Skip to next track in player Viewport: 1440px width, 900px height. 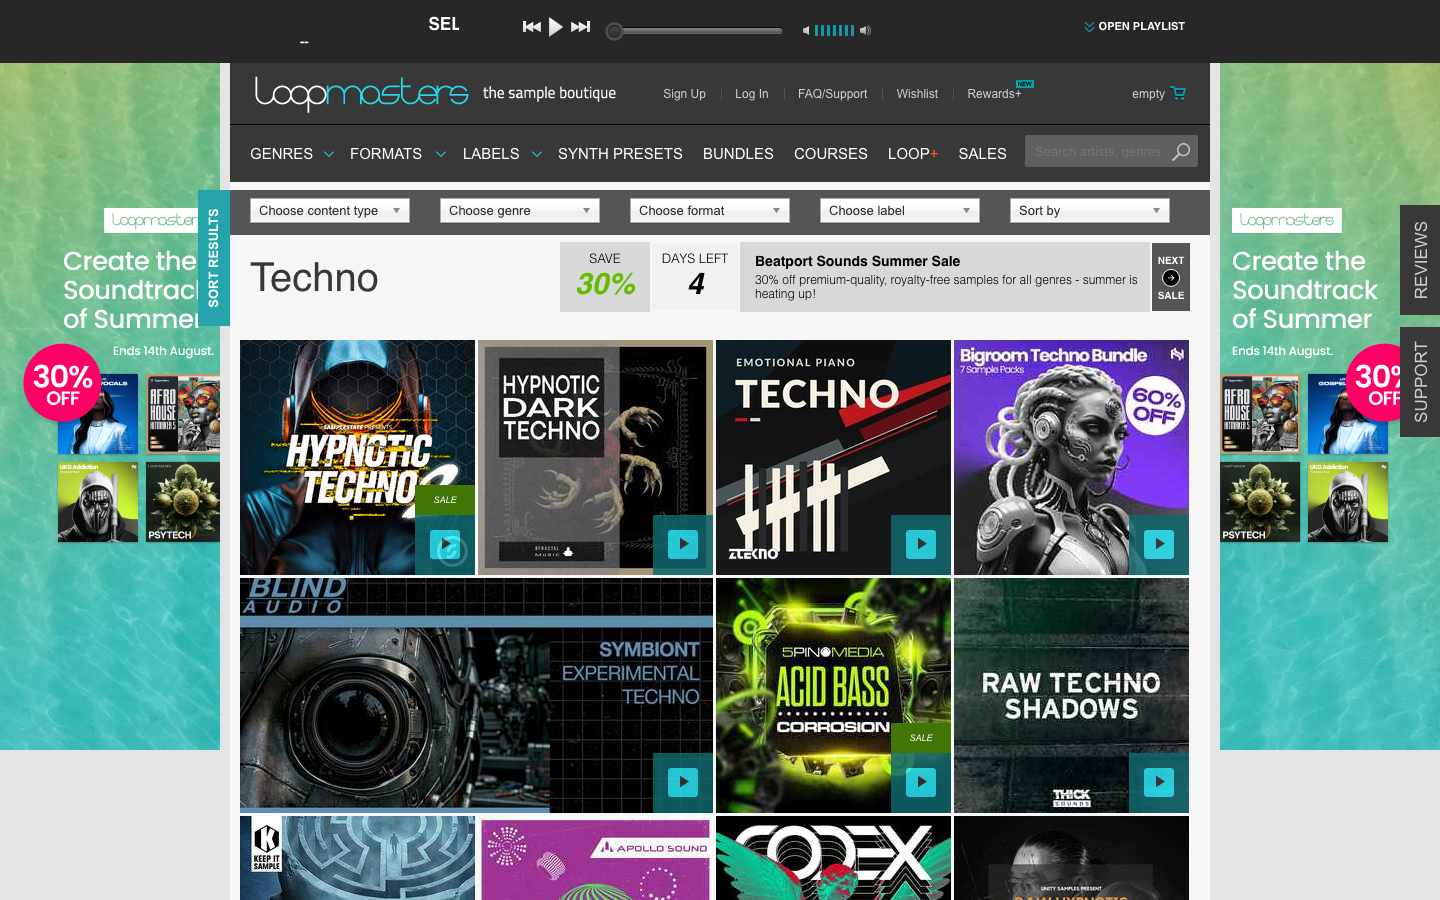pyautogui.click(x=581, y=27)
